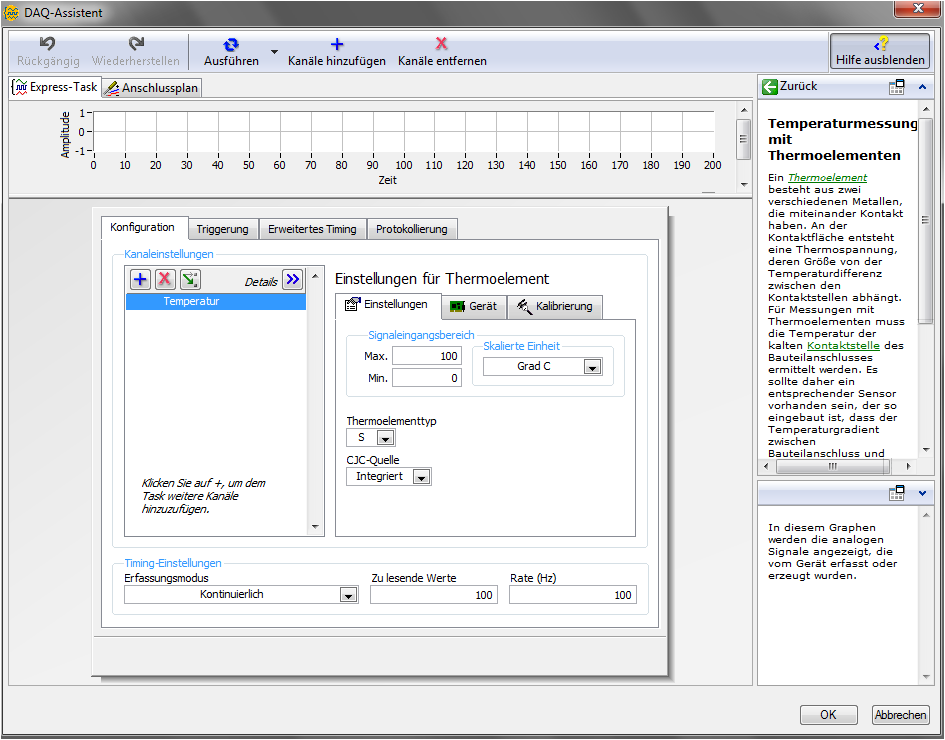Screen dimensions: 945x740
Task: Add channel with blue plus button
Action: (140, 280)
